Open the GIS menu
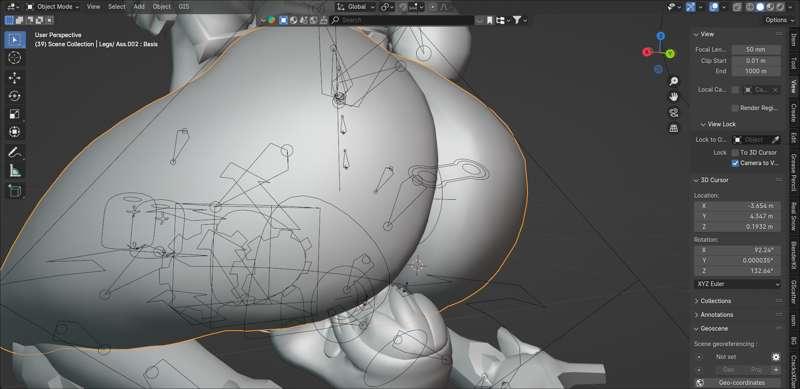 point(184,7)
